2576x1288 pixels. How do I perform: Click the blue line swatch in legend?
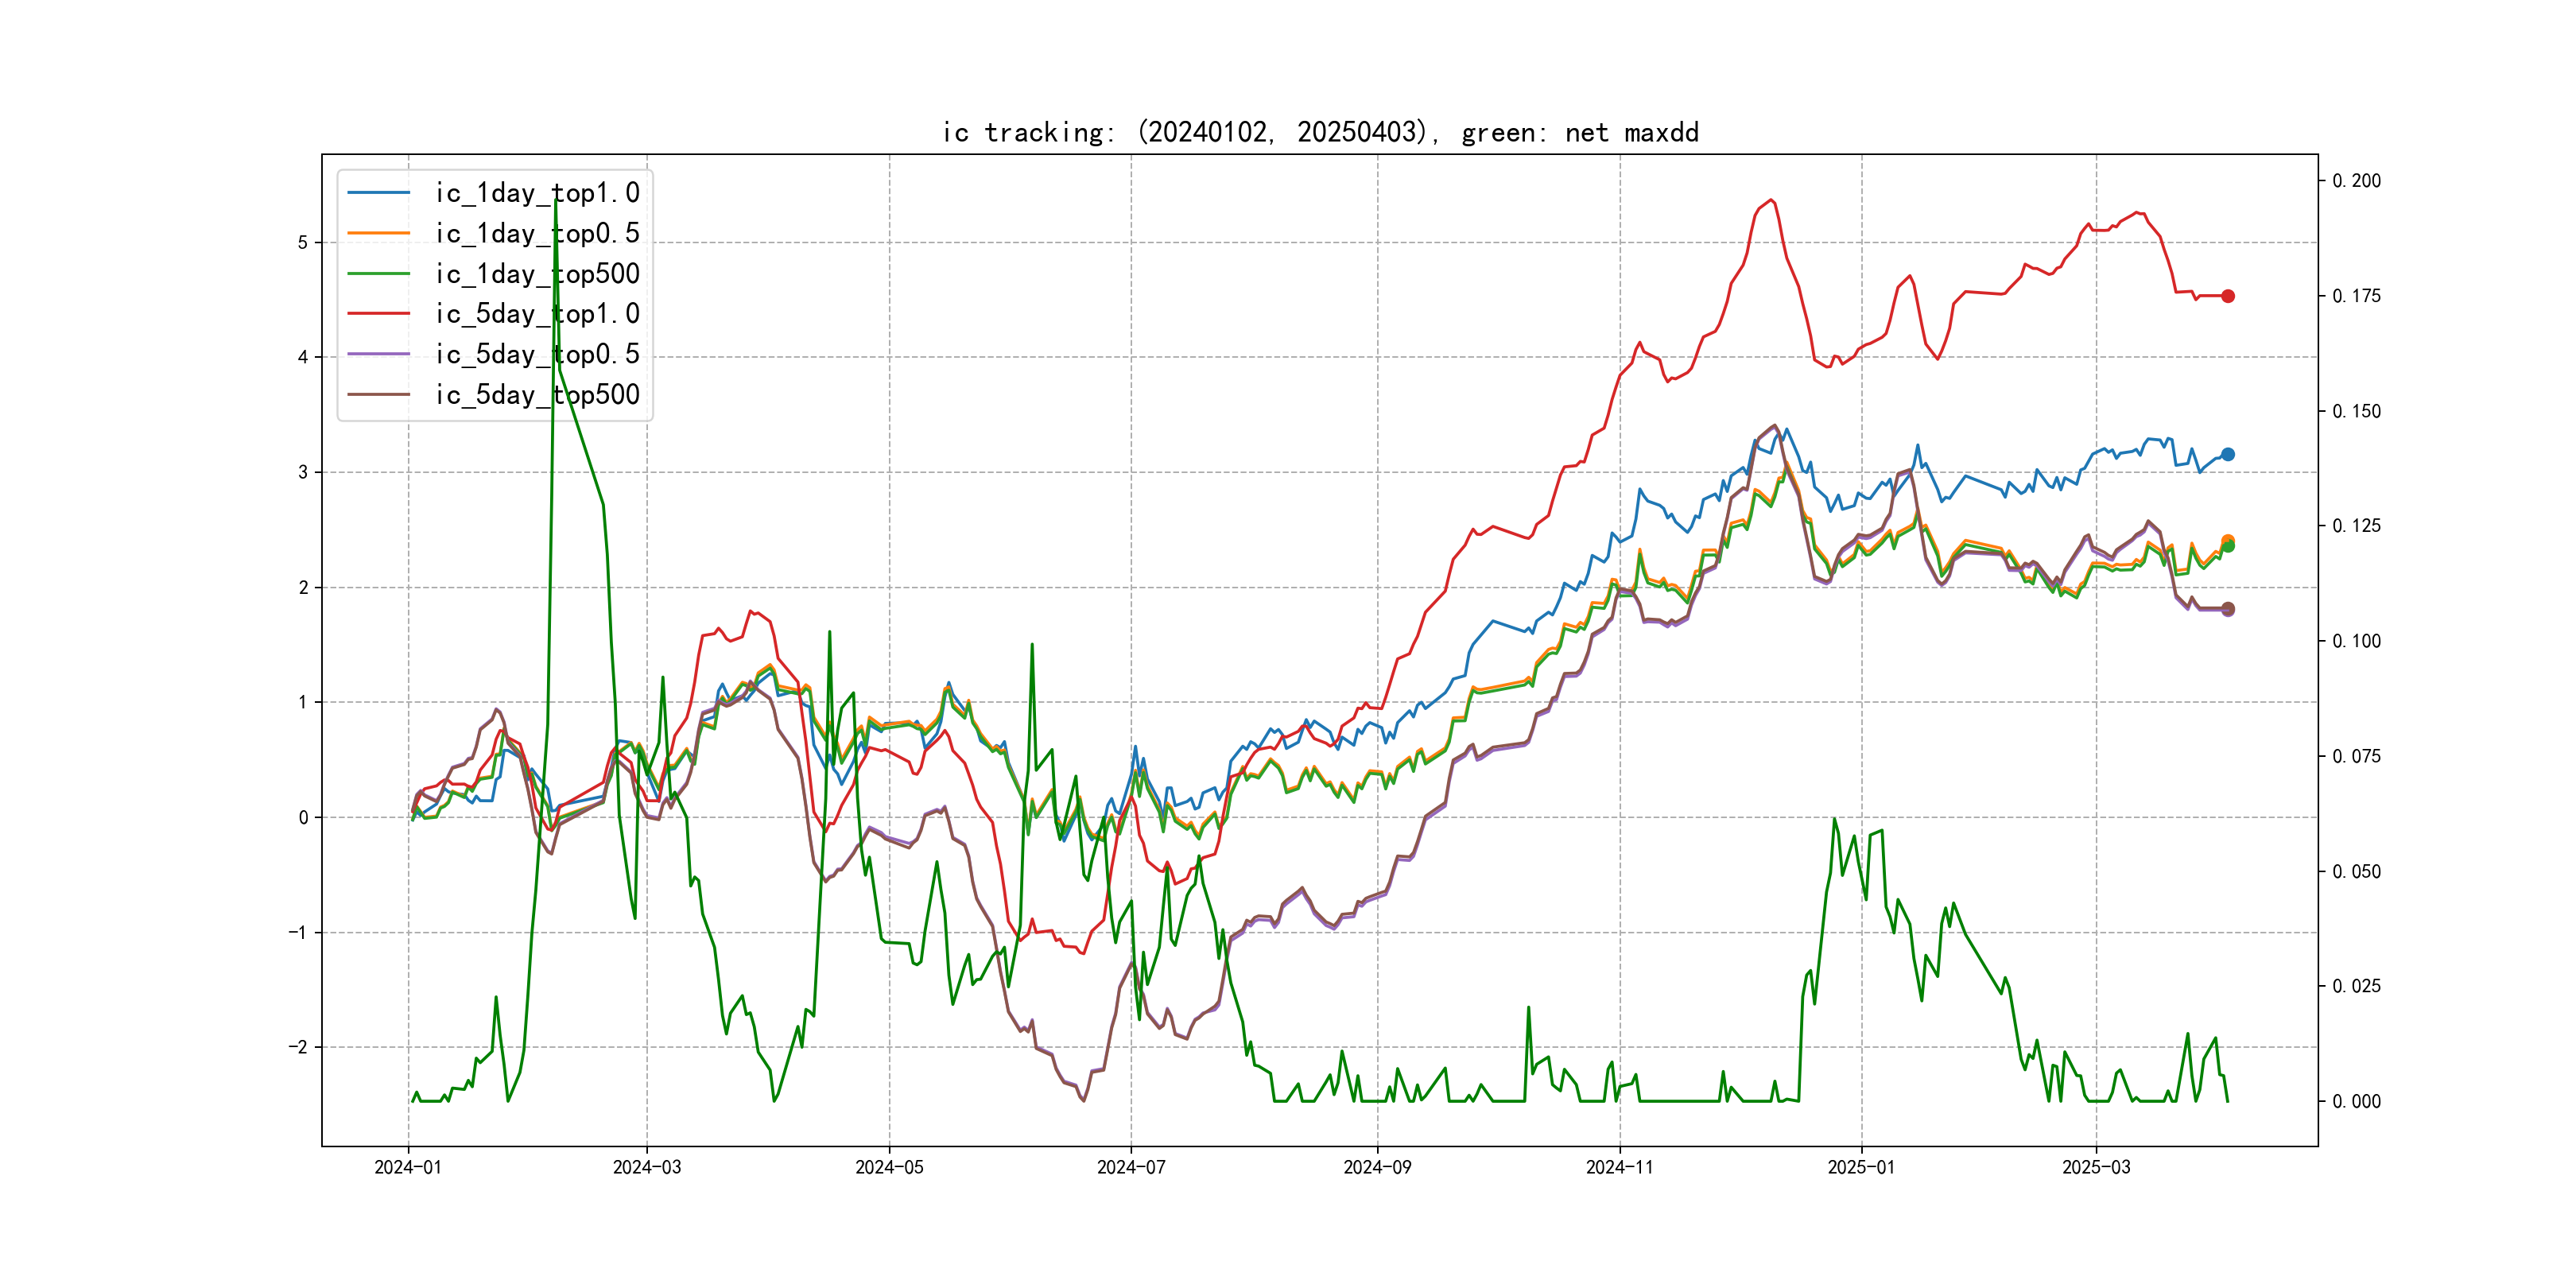point(379,193)
